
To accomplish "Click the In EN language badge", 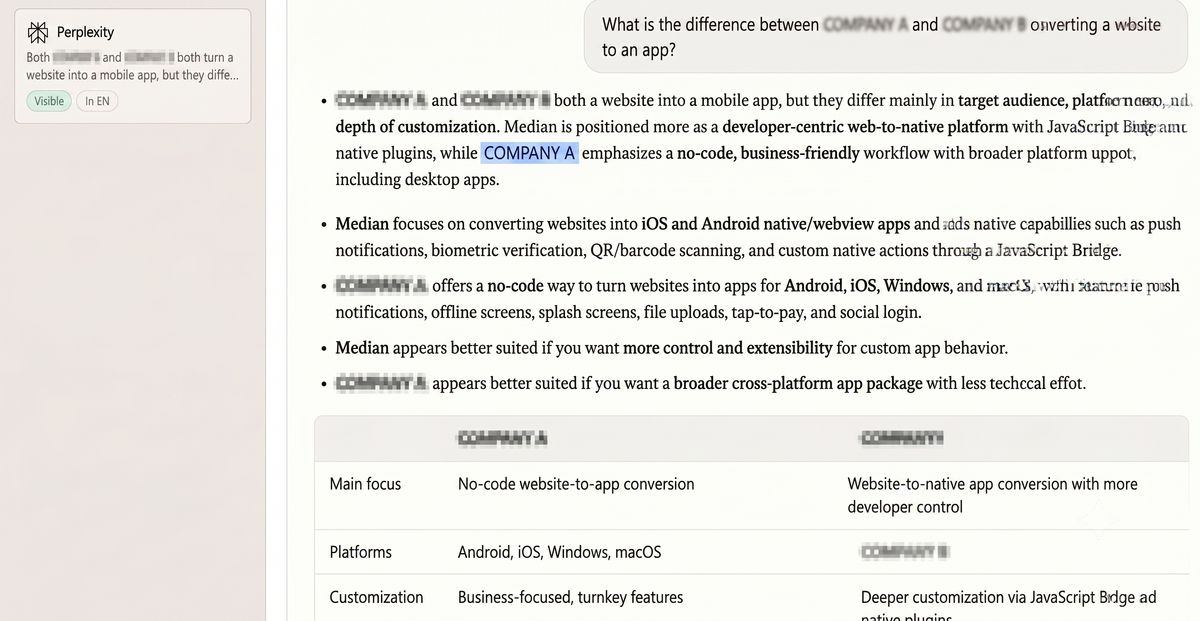I will [97, 101].
